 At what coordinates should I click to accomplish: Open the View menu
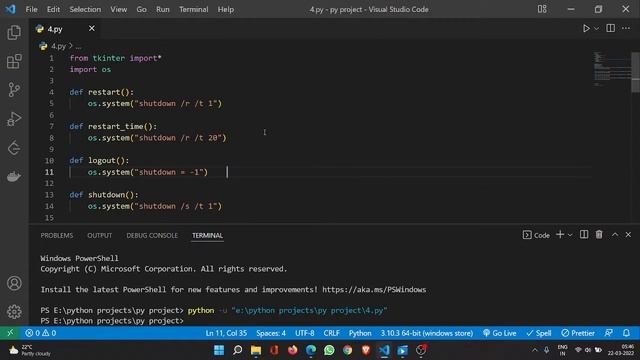pyautogui.click(x=119, y=9)
